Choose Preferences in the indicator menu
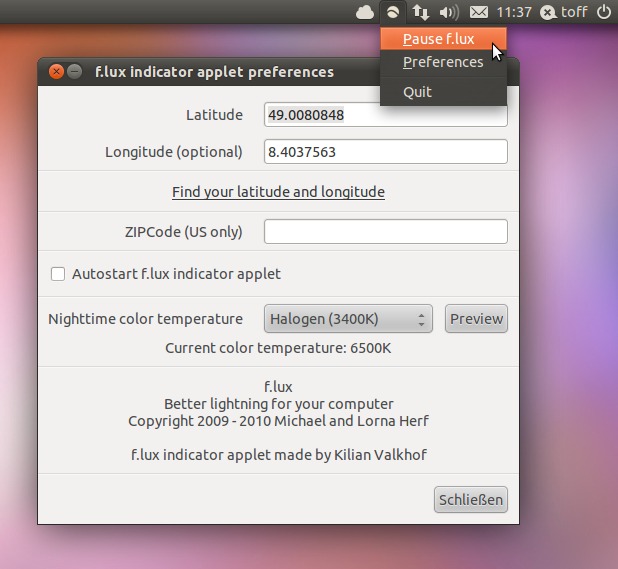Viewport: 618px width, 569px height. click(443, 62)
